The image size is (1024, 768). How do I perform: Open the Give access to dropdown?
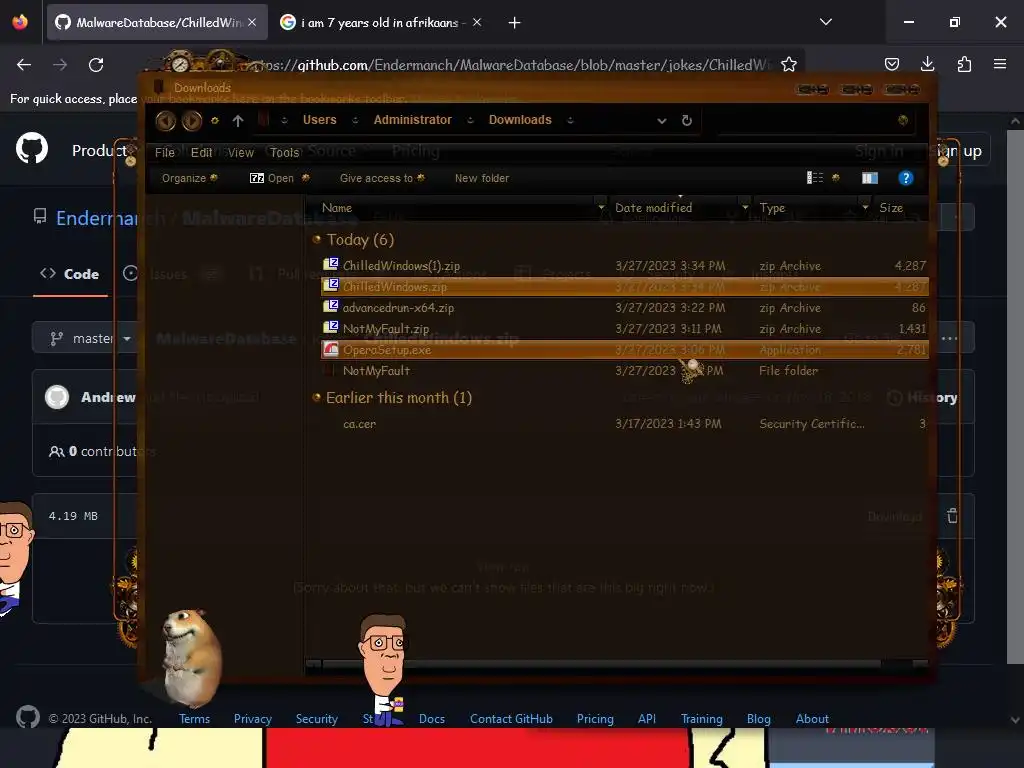pyautogui.click(x=382, y=178)
